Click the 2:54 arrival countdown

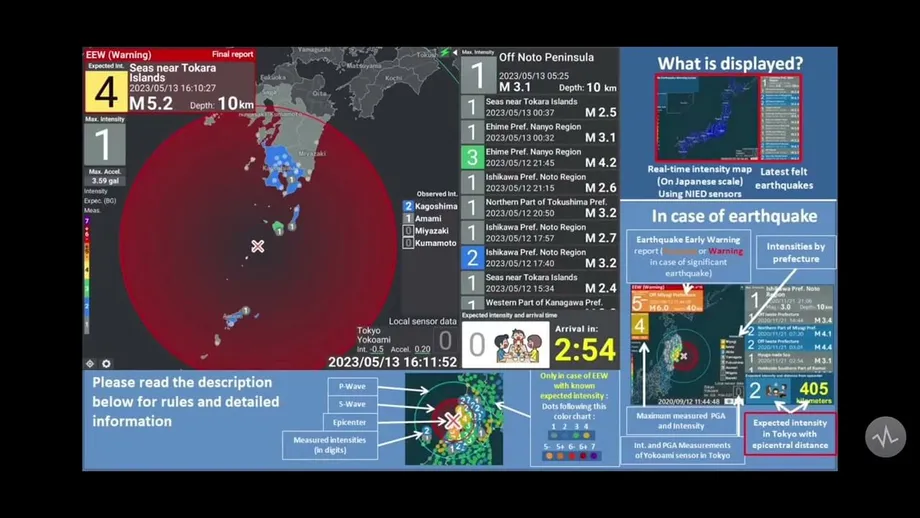pyautogui.click(x=585, y=350)
